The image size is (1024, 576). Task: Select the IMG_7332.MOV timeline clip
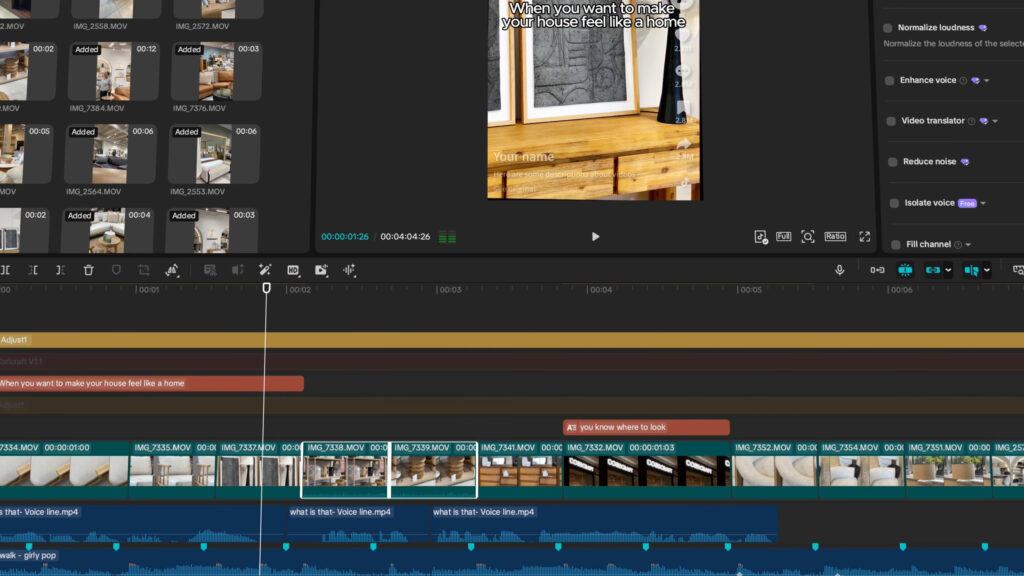(647, 470)
